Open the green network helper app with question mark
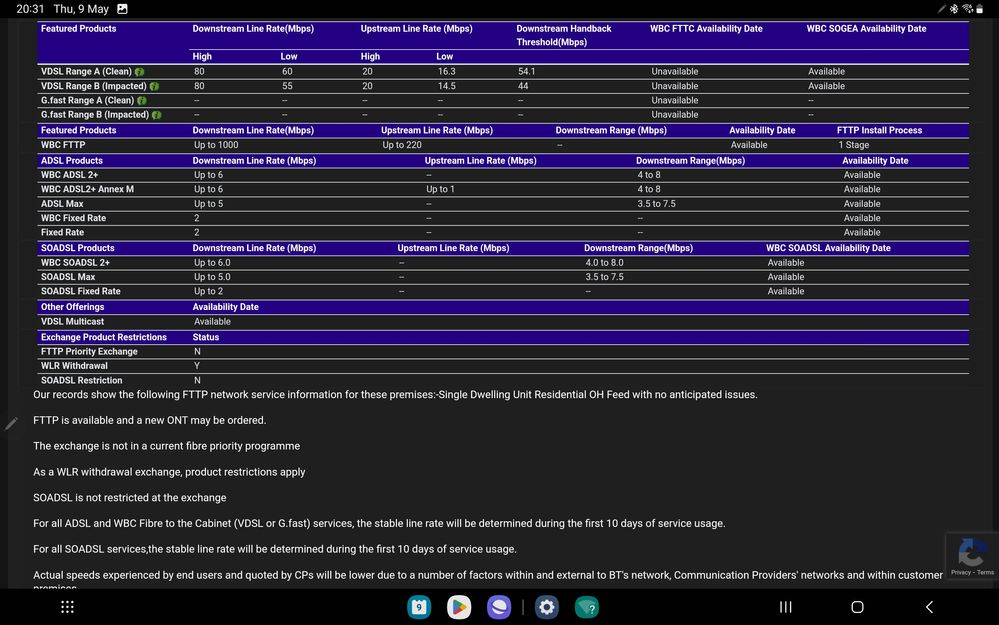Viewport: 999px width, 625px height. click(x=587, y=607)
